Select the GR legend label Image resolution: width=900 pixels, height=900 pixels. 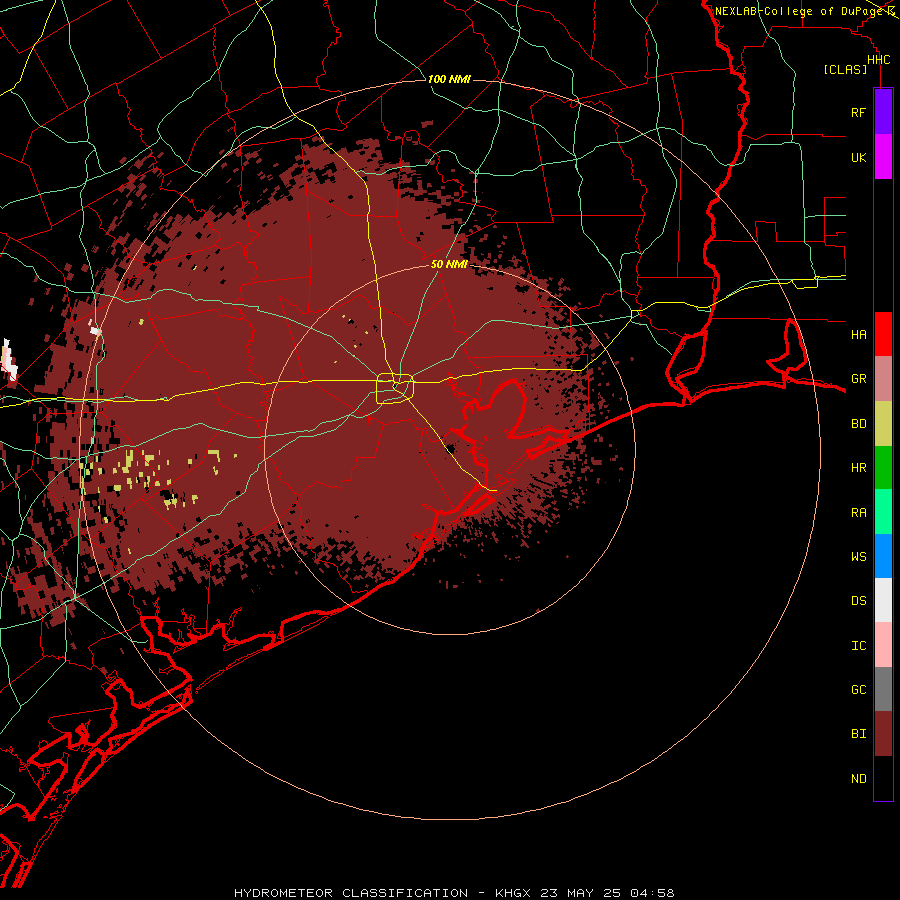858,379
